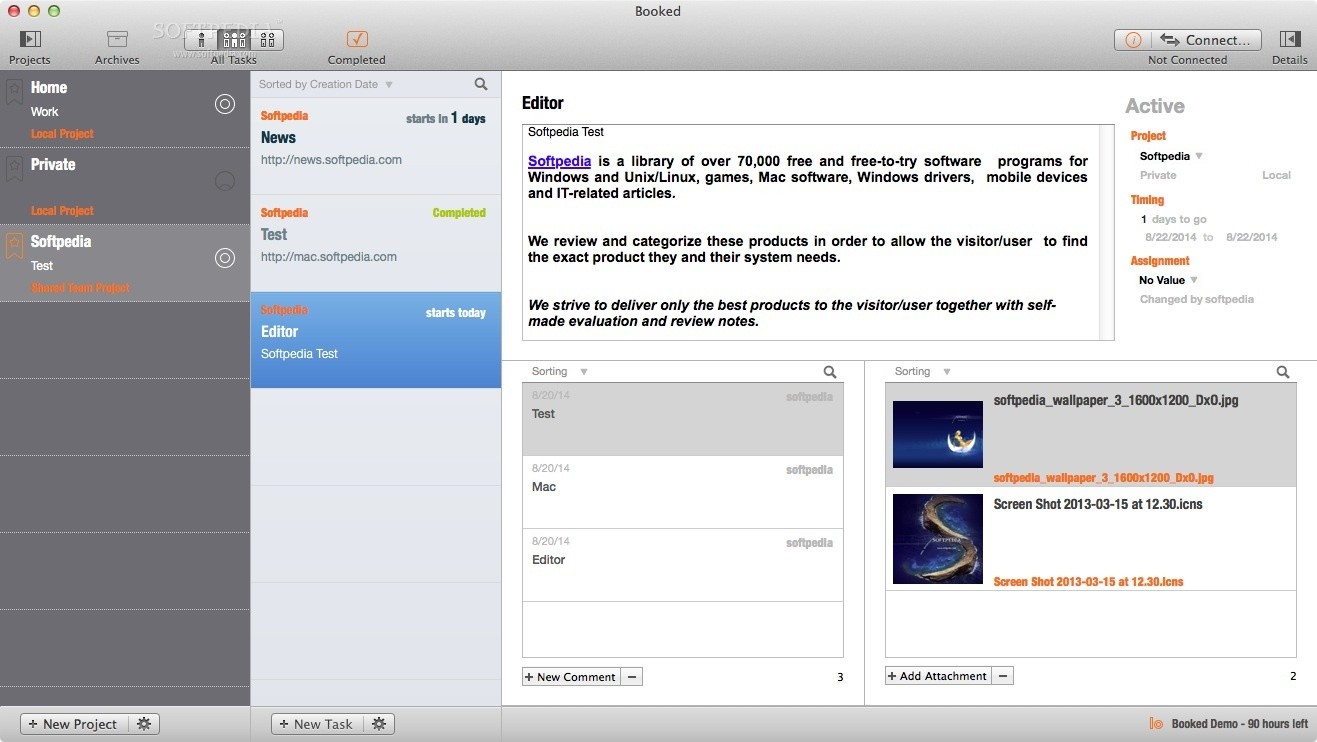Click the bookmark icon of Private project
The height and width of the screenshot is (742, 1317).
point(14,169)
